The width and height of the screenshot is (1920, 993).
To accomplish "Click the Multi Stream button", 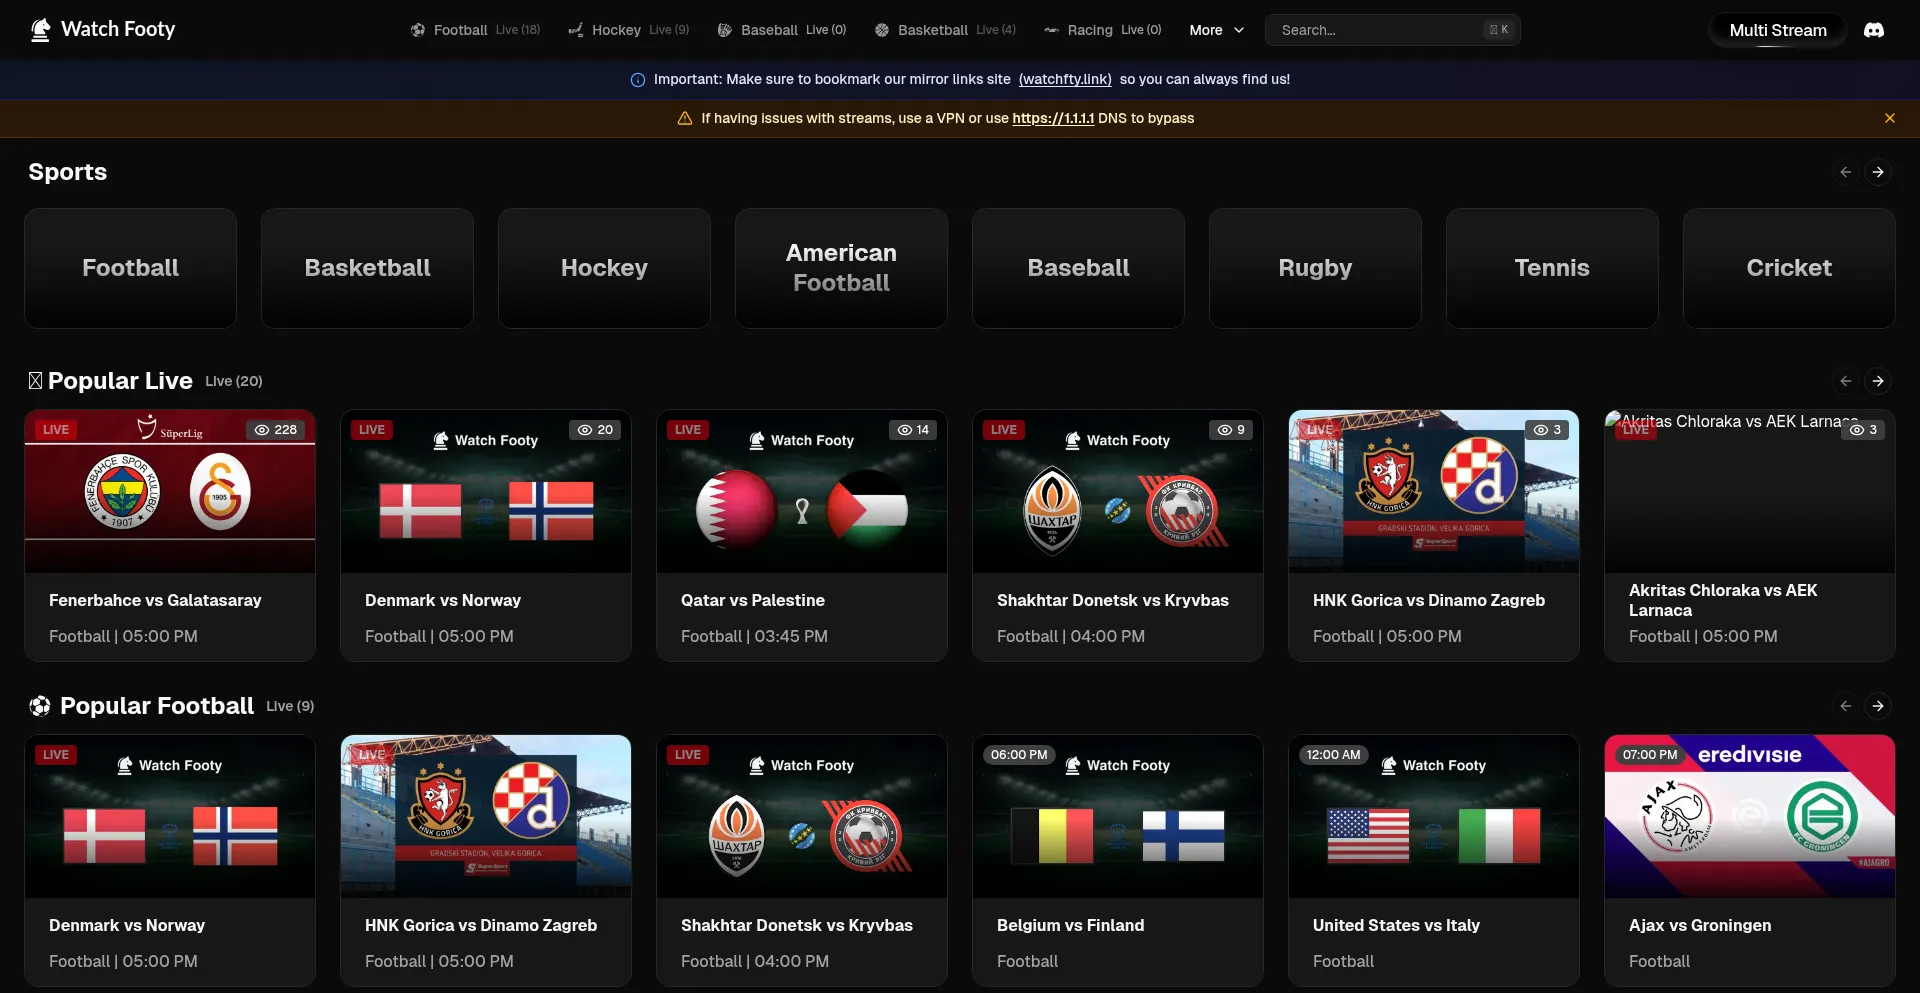I will [1778, 30].
